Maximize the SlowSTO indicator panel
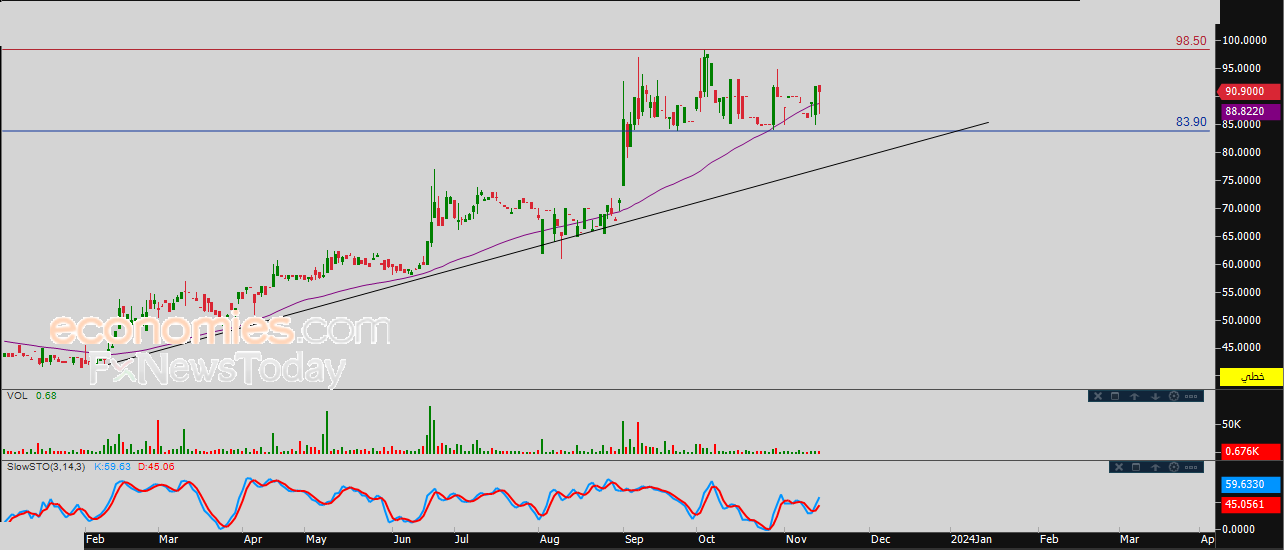Screen dimensions: 1284x550 tap(1136, 467)
